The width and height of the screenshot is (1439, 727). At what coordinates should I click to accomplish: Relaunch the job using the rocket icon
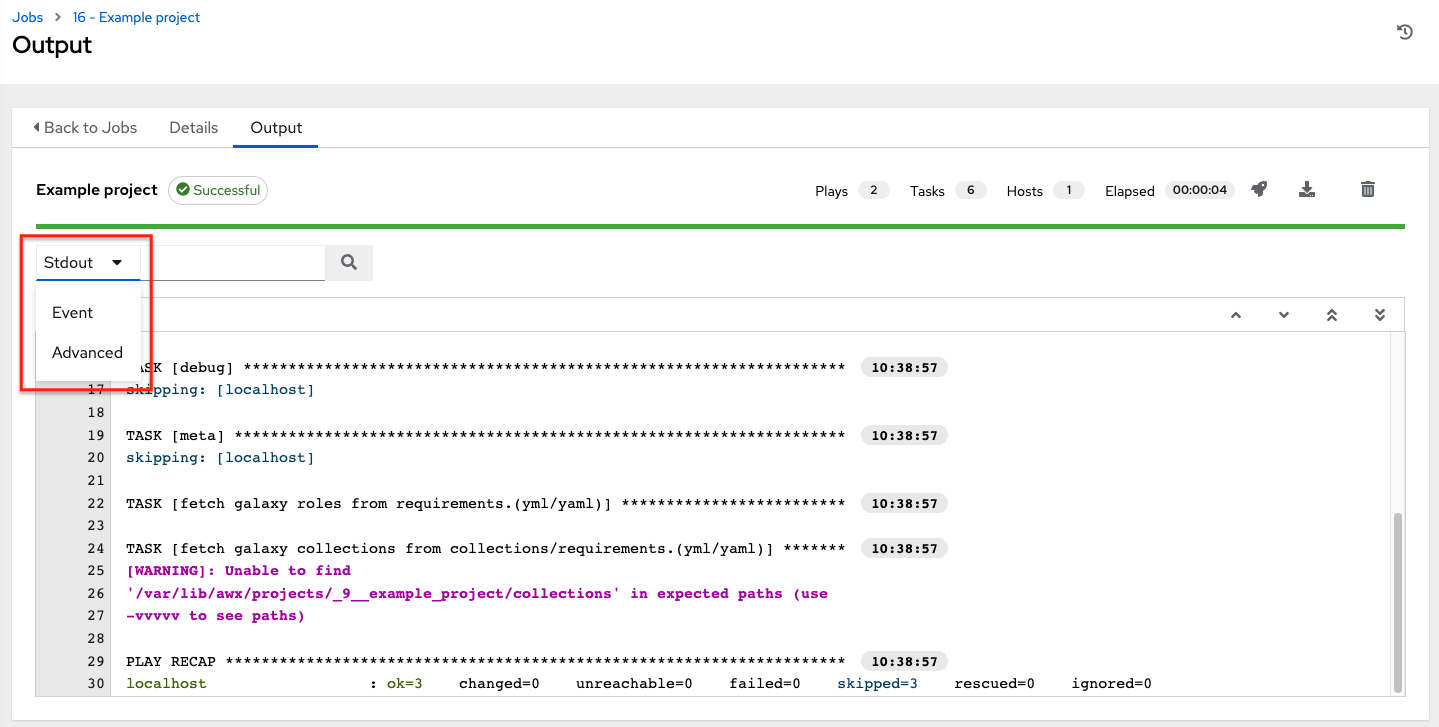[1258, 189]
